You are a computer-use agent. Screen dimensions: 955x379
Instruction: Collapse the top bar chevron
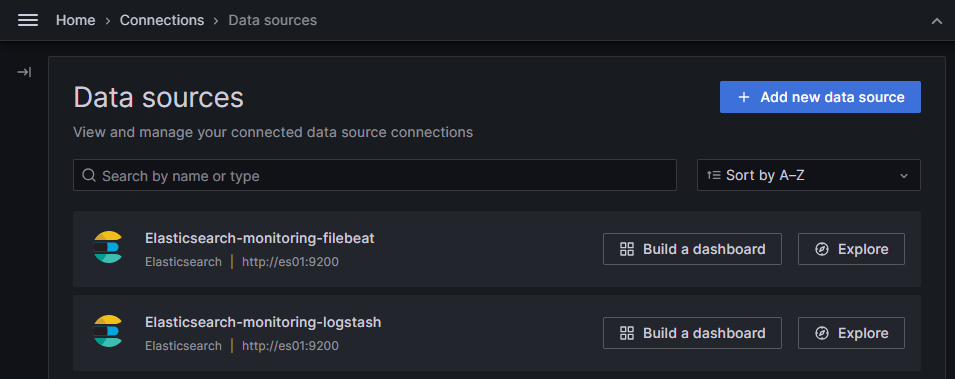[x=937, y=21]
